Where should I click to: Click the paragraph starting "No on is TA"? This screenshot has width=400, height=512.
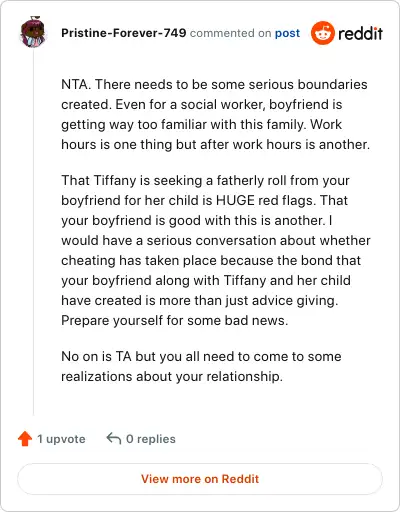pyautogui.click(x=201, y=366)
